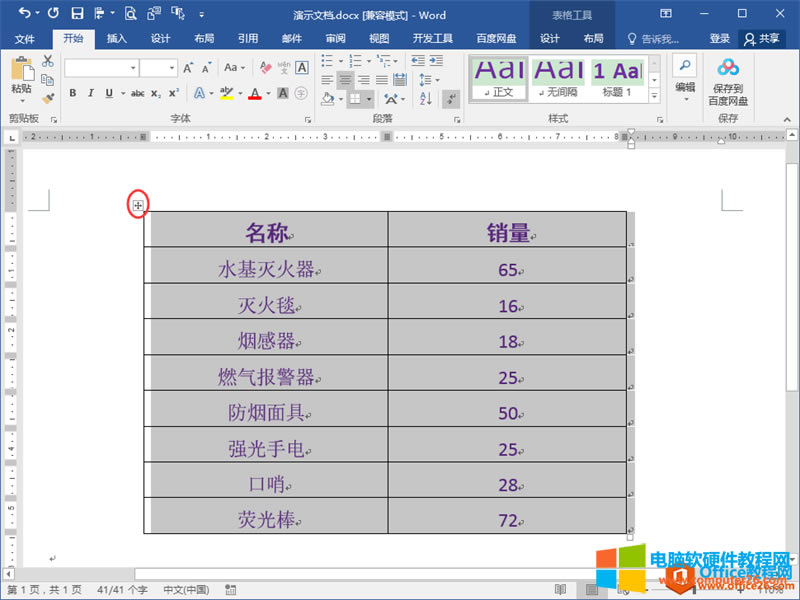800x600 pixels.
Task: Click the 水基灭火器 table cell
Action: coord(266,269)
